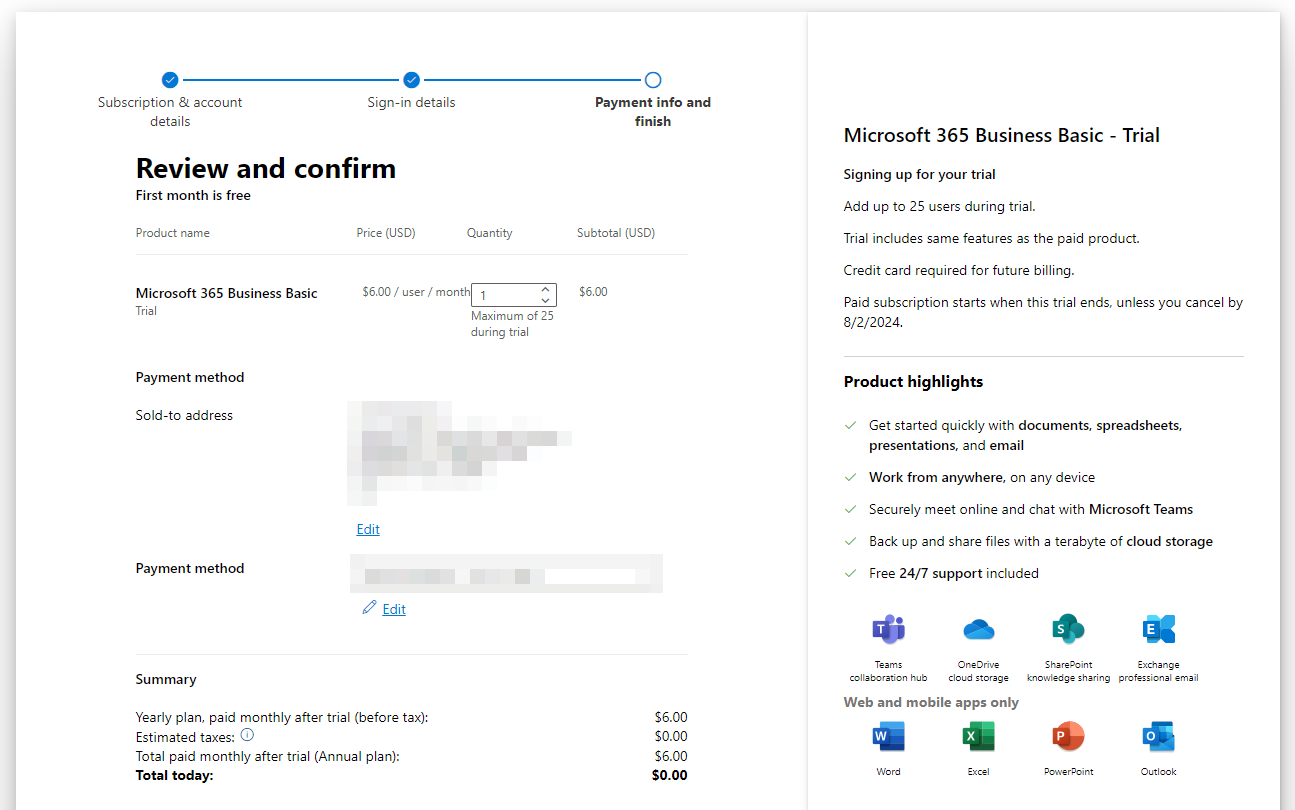This screenshot has height=810, width=1295.
Task: Click the $0.00 Total today amount
Action: [x=670, y=775]
